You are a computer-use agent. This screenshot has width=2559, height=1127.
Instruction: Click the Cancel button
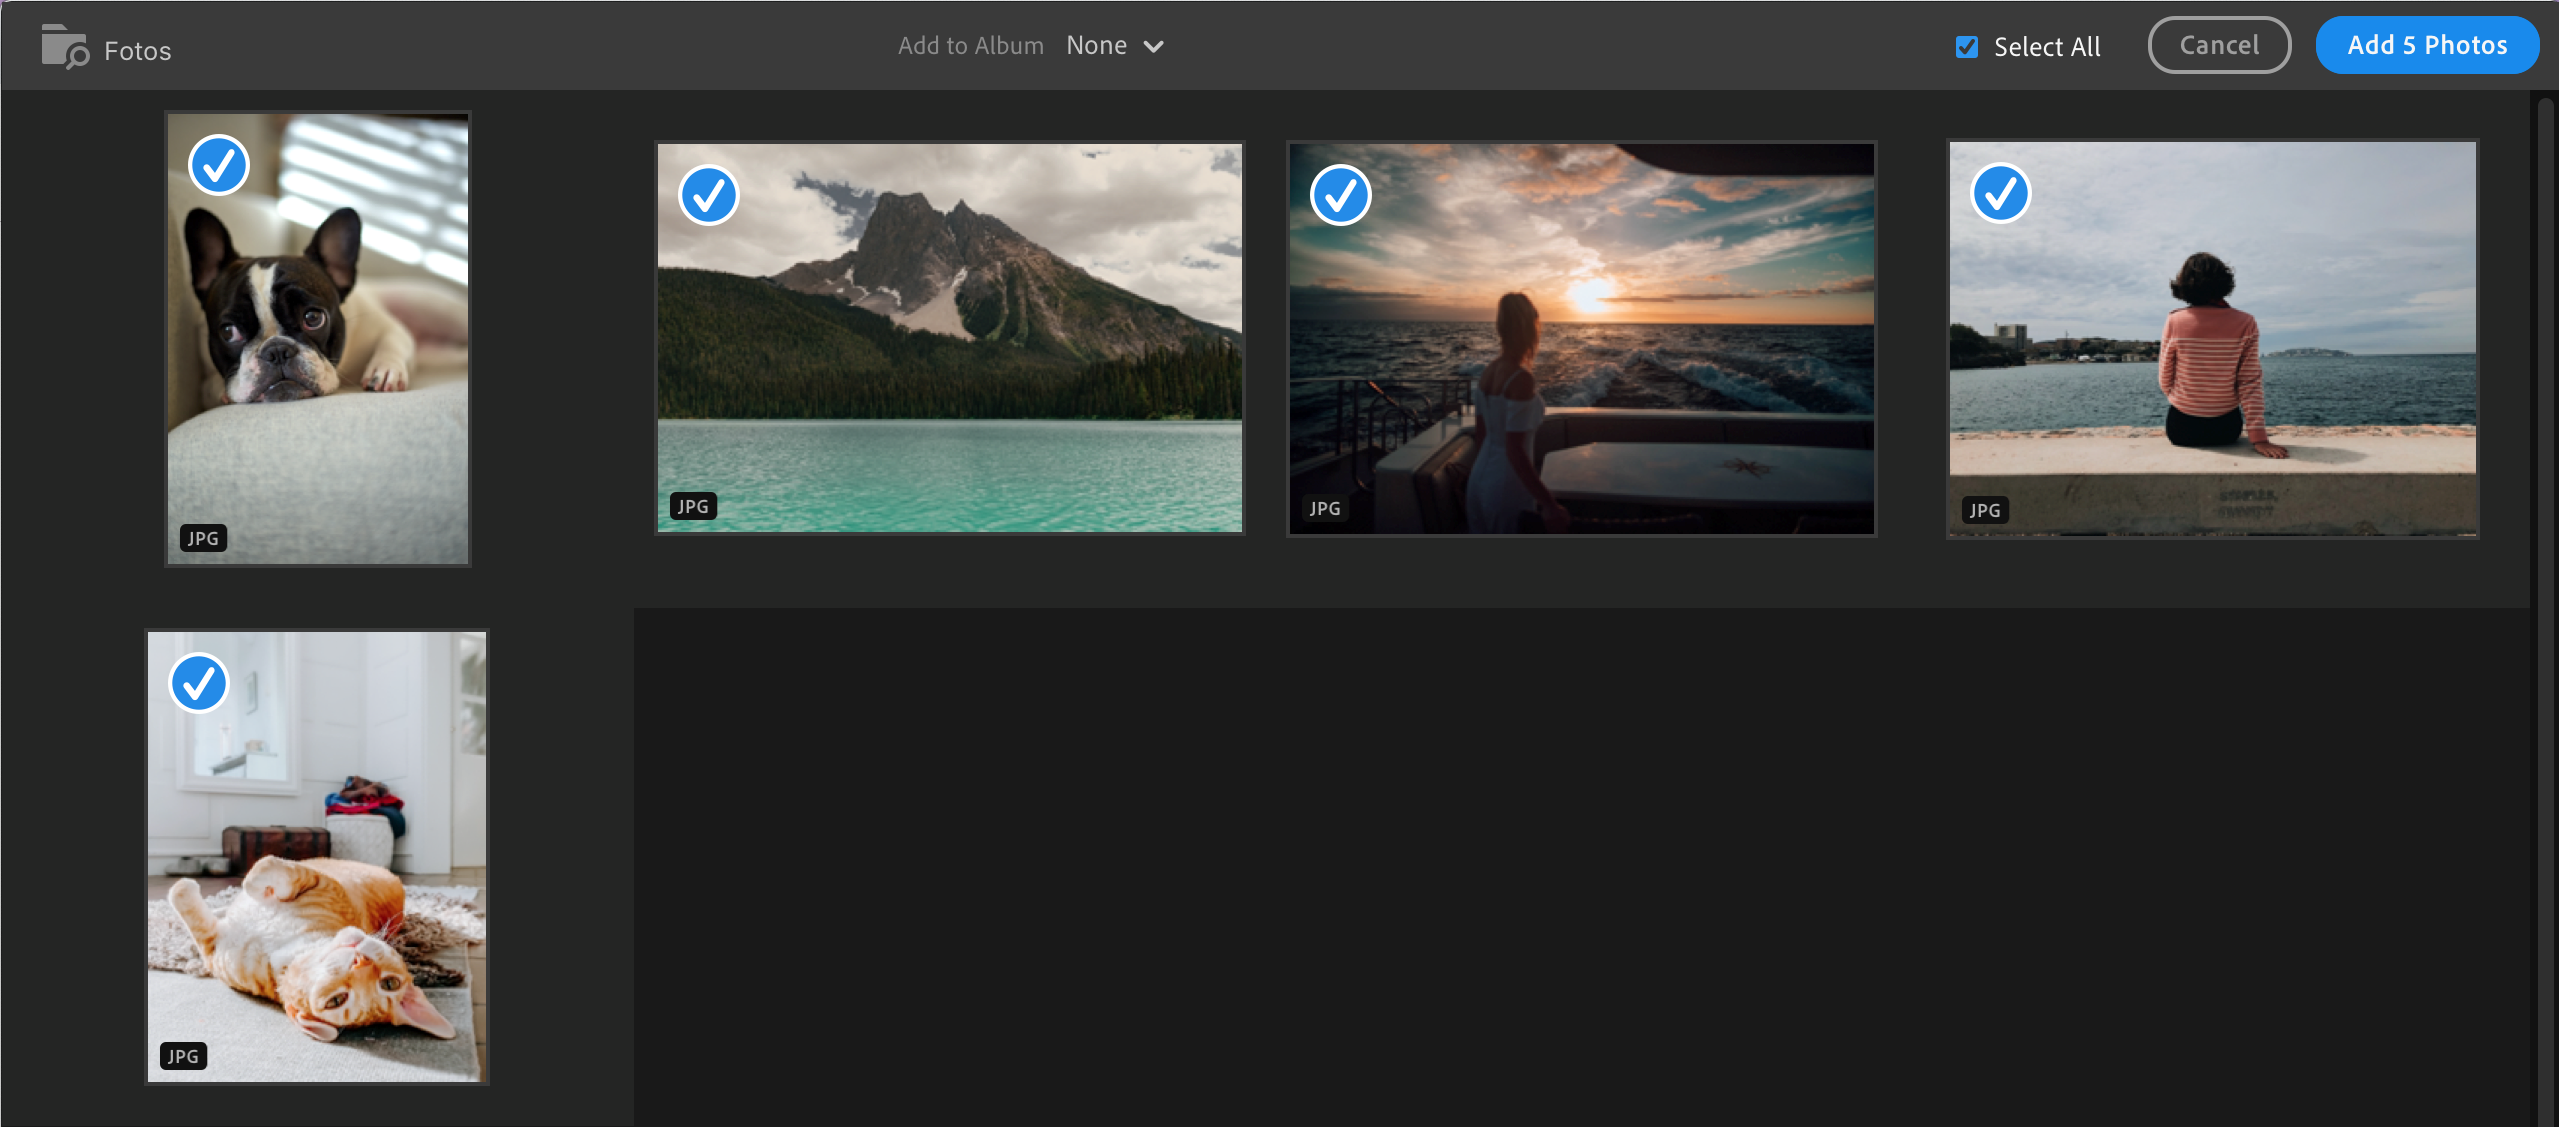coord(2218,46)
